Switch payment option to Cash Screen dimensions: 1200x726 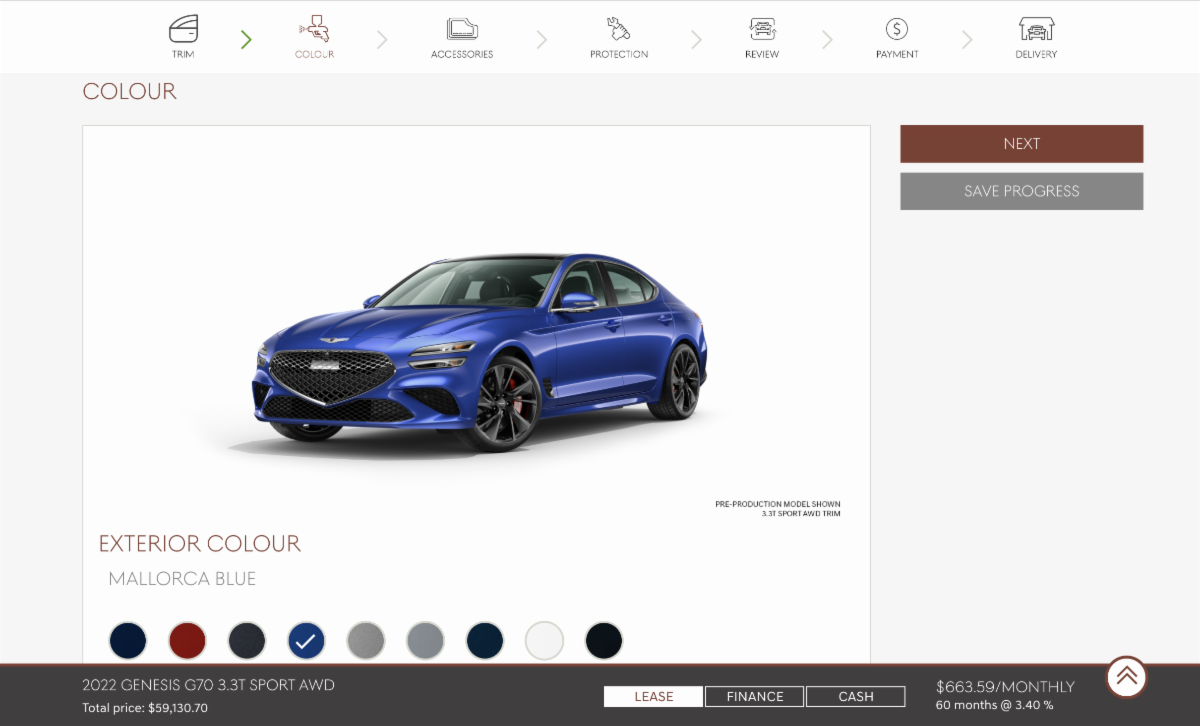[x=856, y=696]
